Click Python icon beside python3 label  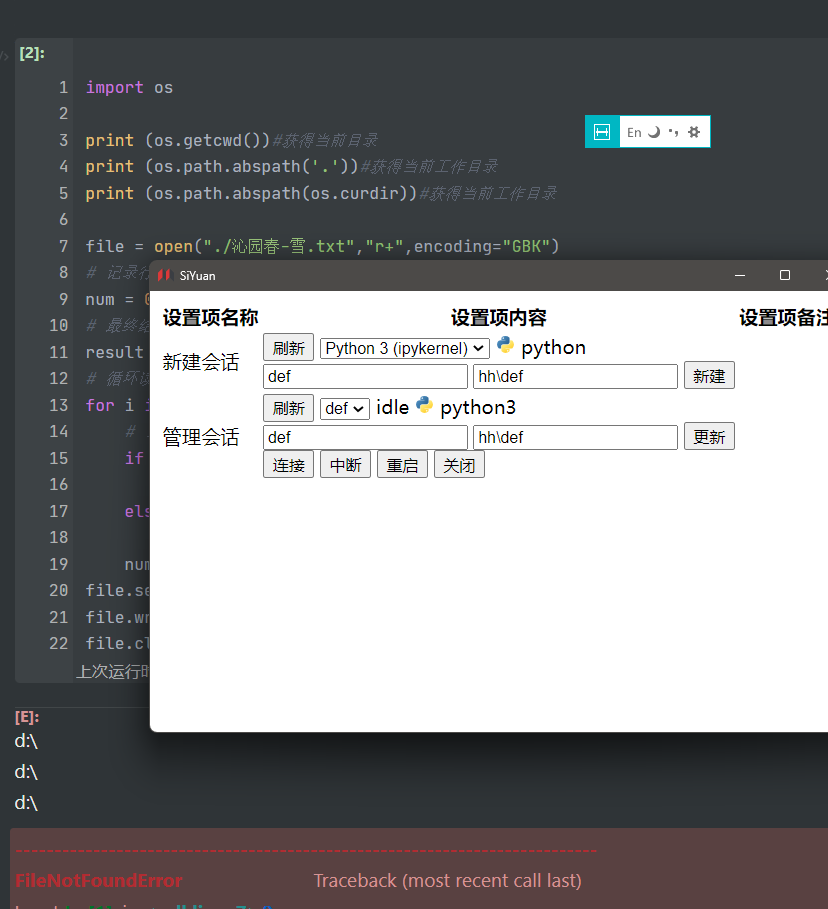point(425,406)
